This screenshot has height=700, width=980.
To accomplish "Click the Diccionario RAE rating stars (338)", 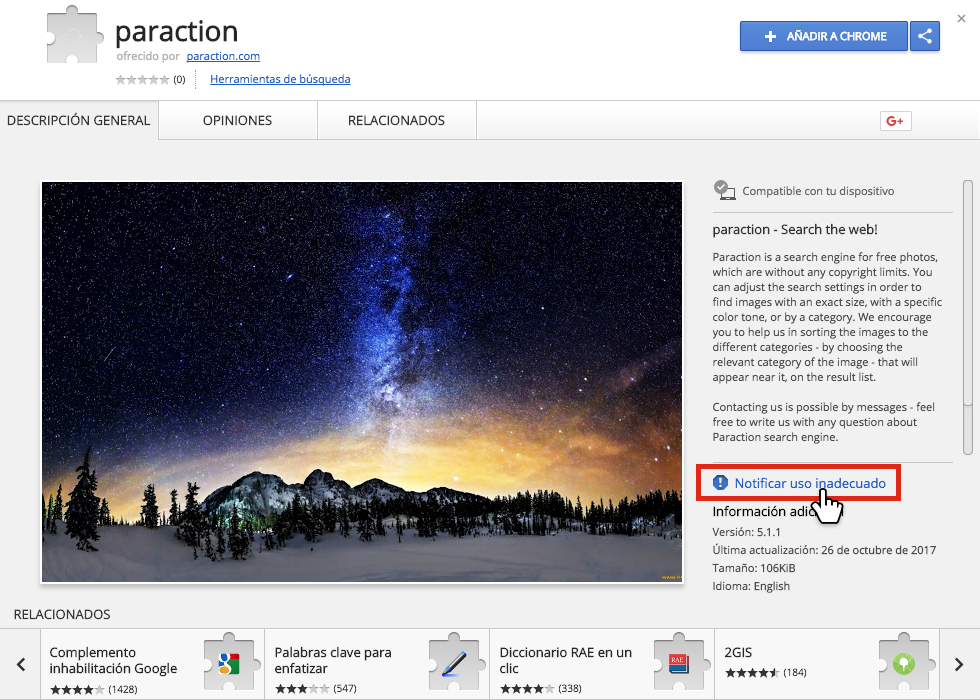I will pyautogui.click(x=527, y=689).
